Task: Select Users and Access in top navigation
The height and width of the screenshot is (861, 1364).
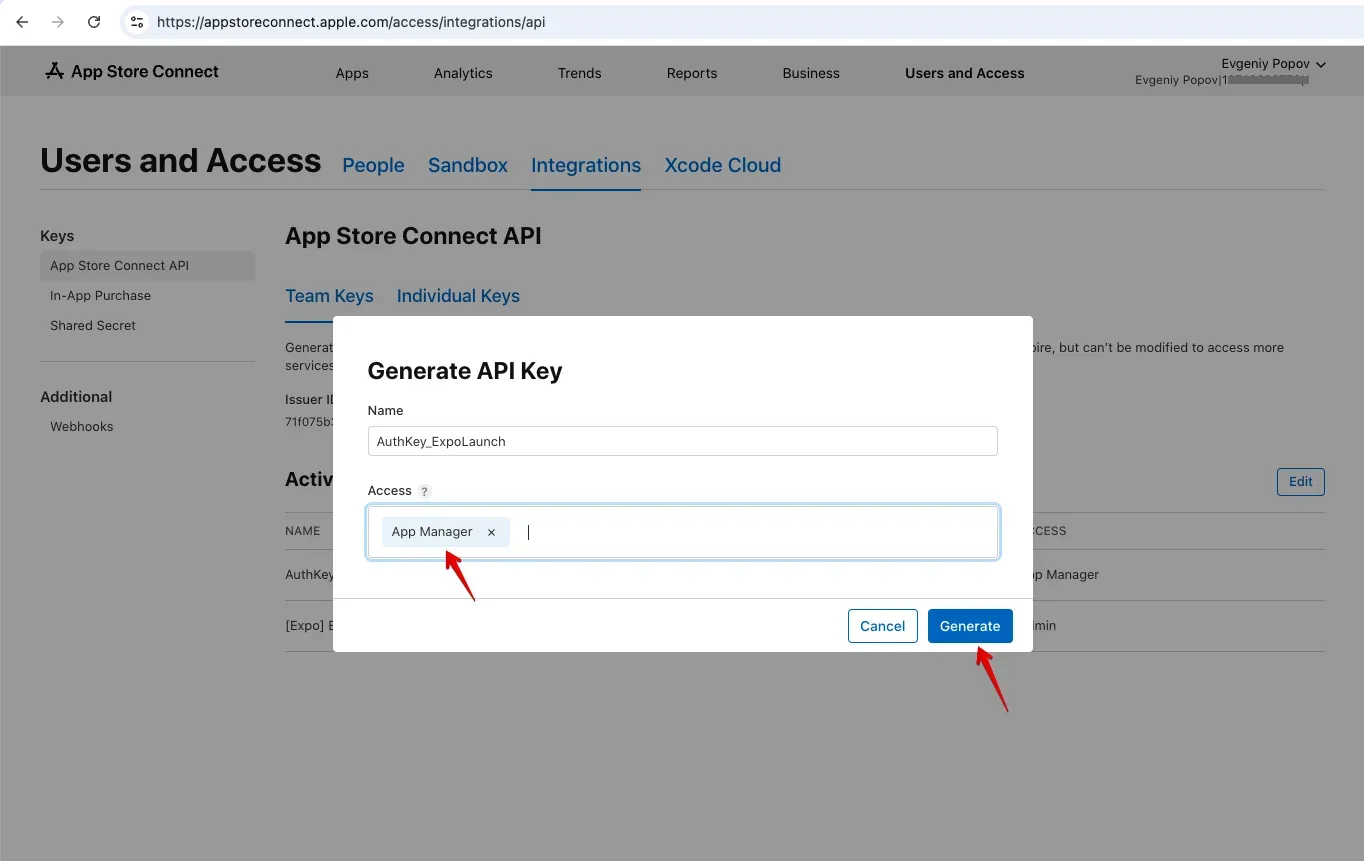Action: (965, 73)
